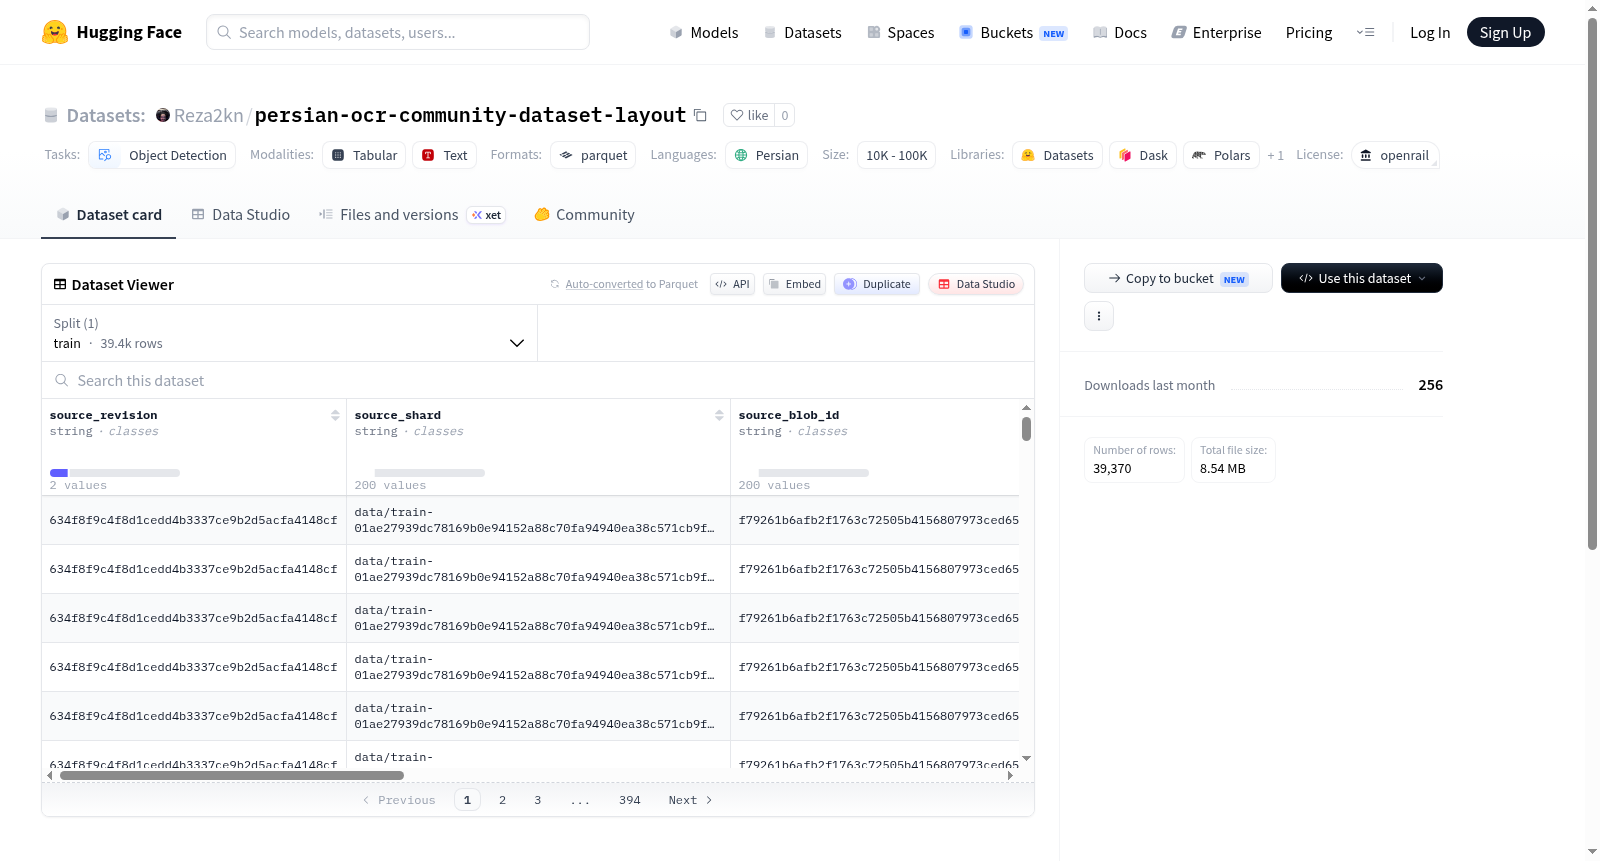
Task: Switch to Files and versions tab
Action: (x=411, y=214)
